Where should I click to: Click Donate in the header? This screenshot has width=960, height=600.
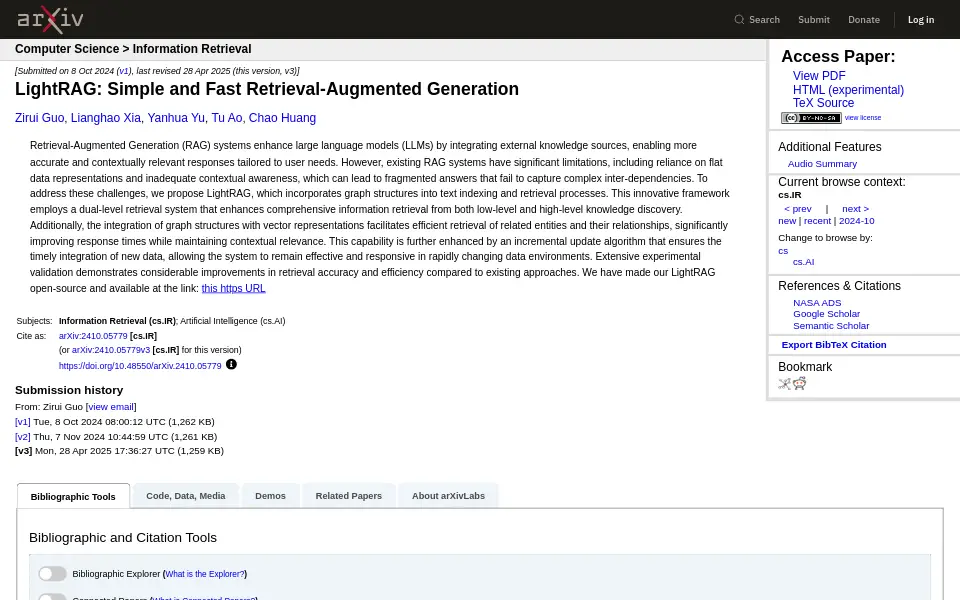[864, 20]
